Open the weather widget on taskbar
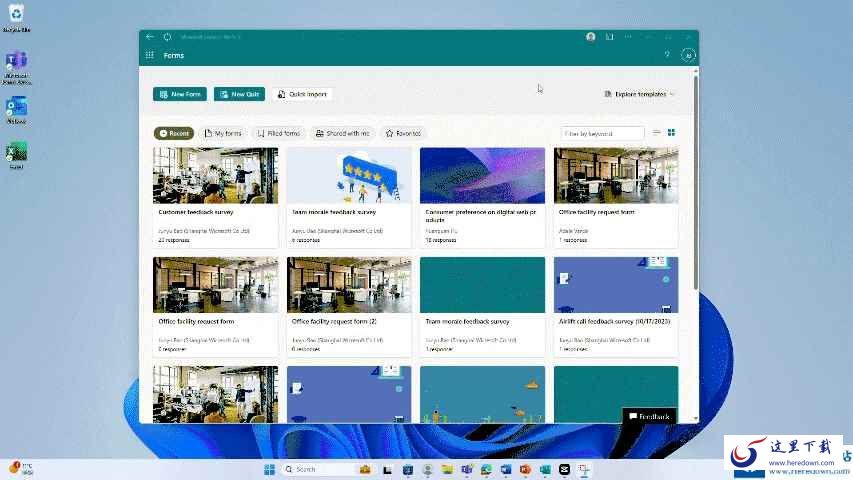Screen dimensions: 853x480 coord(22,469)
